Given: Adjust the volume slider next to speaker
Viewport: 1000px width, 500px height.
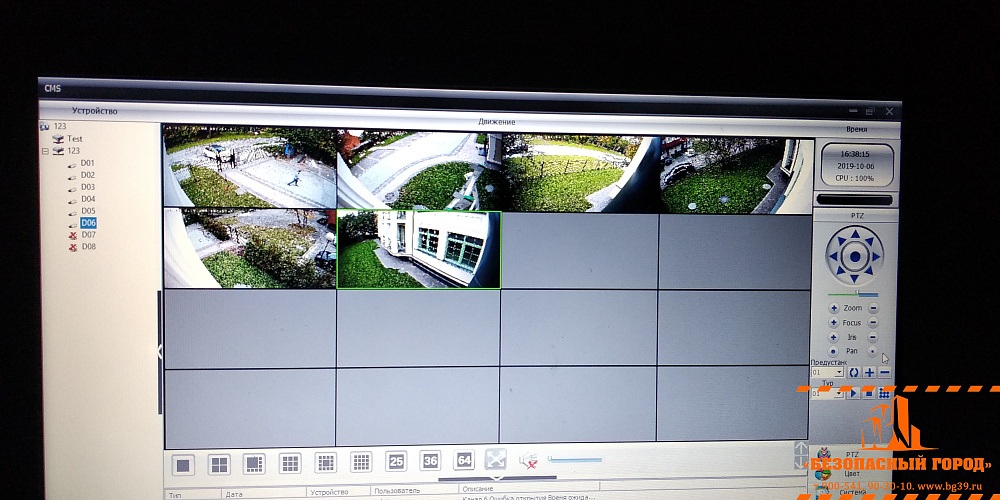Looking at the screenshot, I should coord(575,459).
